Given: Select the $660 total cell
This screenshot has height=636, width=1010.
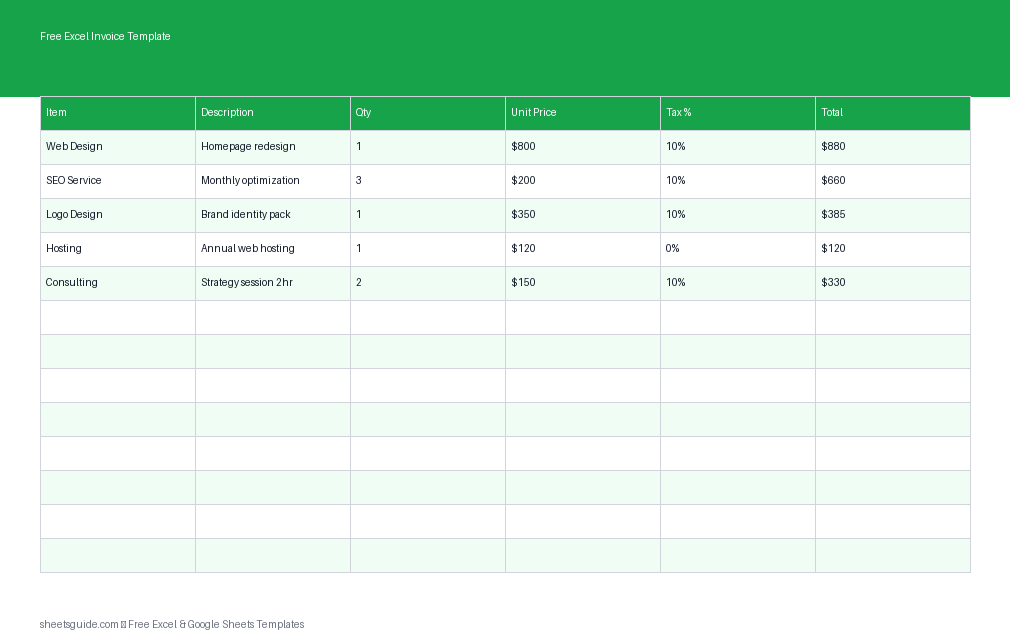Looking at the screenshot, I should coord(892,181).
